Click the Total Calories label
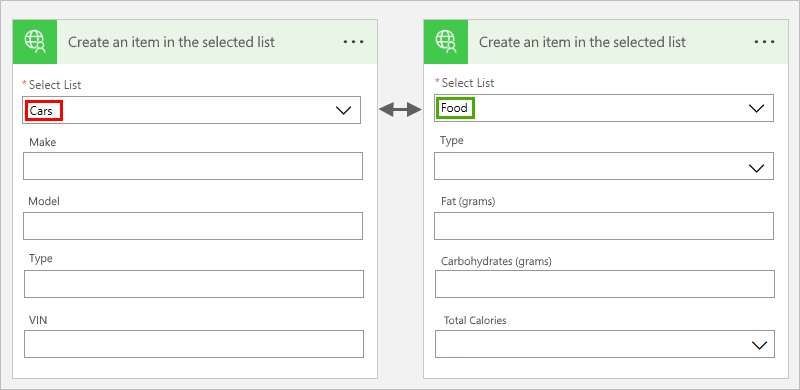Screen dimensions: 800x390 (475, 321)
